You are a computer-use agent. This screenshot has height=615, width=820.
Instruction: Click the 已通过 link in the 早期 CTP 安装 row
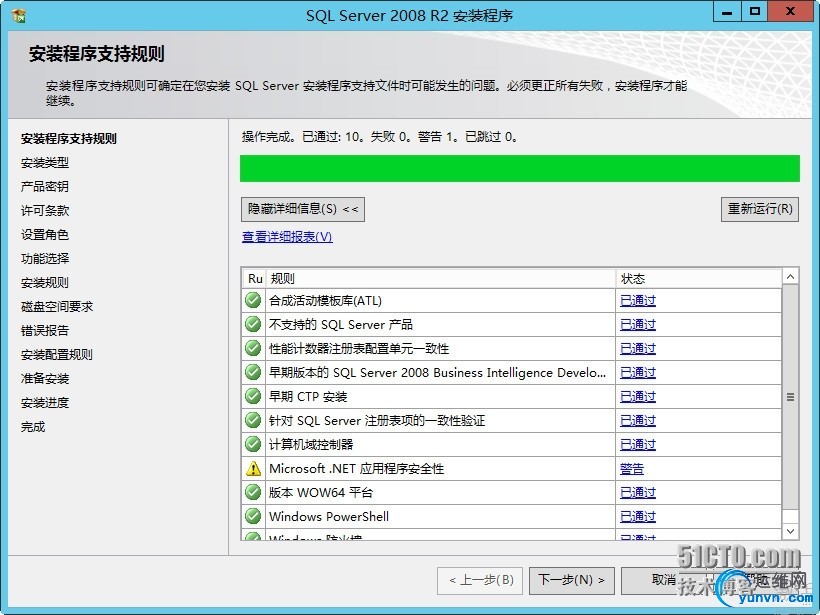[637, 397]
